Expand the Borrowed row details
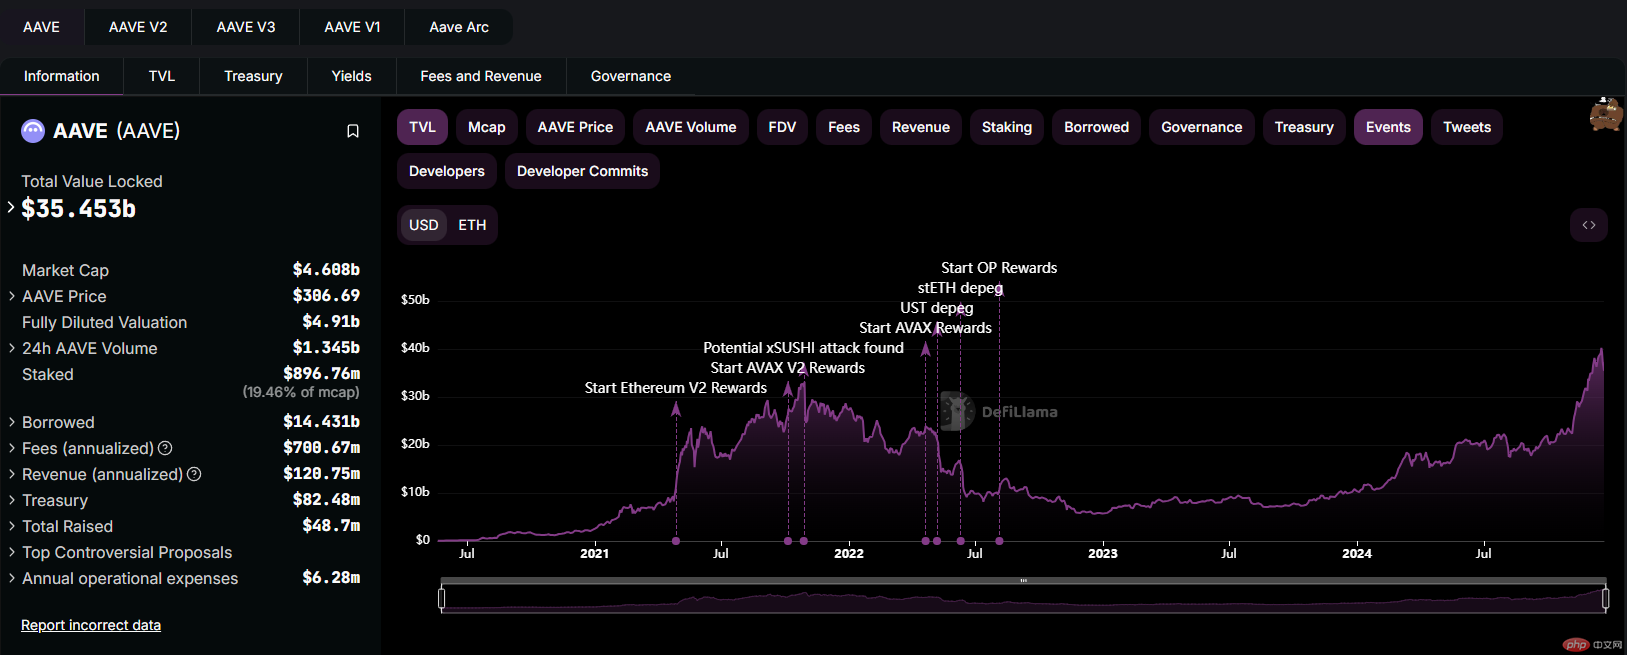Image resolution: width=1627 pixels, height=655 pixels. [x=12, y=422]
